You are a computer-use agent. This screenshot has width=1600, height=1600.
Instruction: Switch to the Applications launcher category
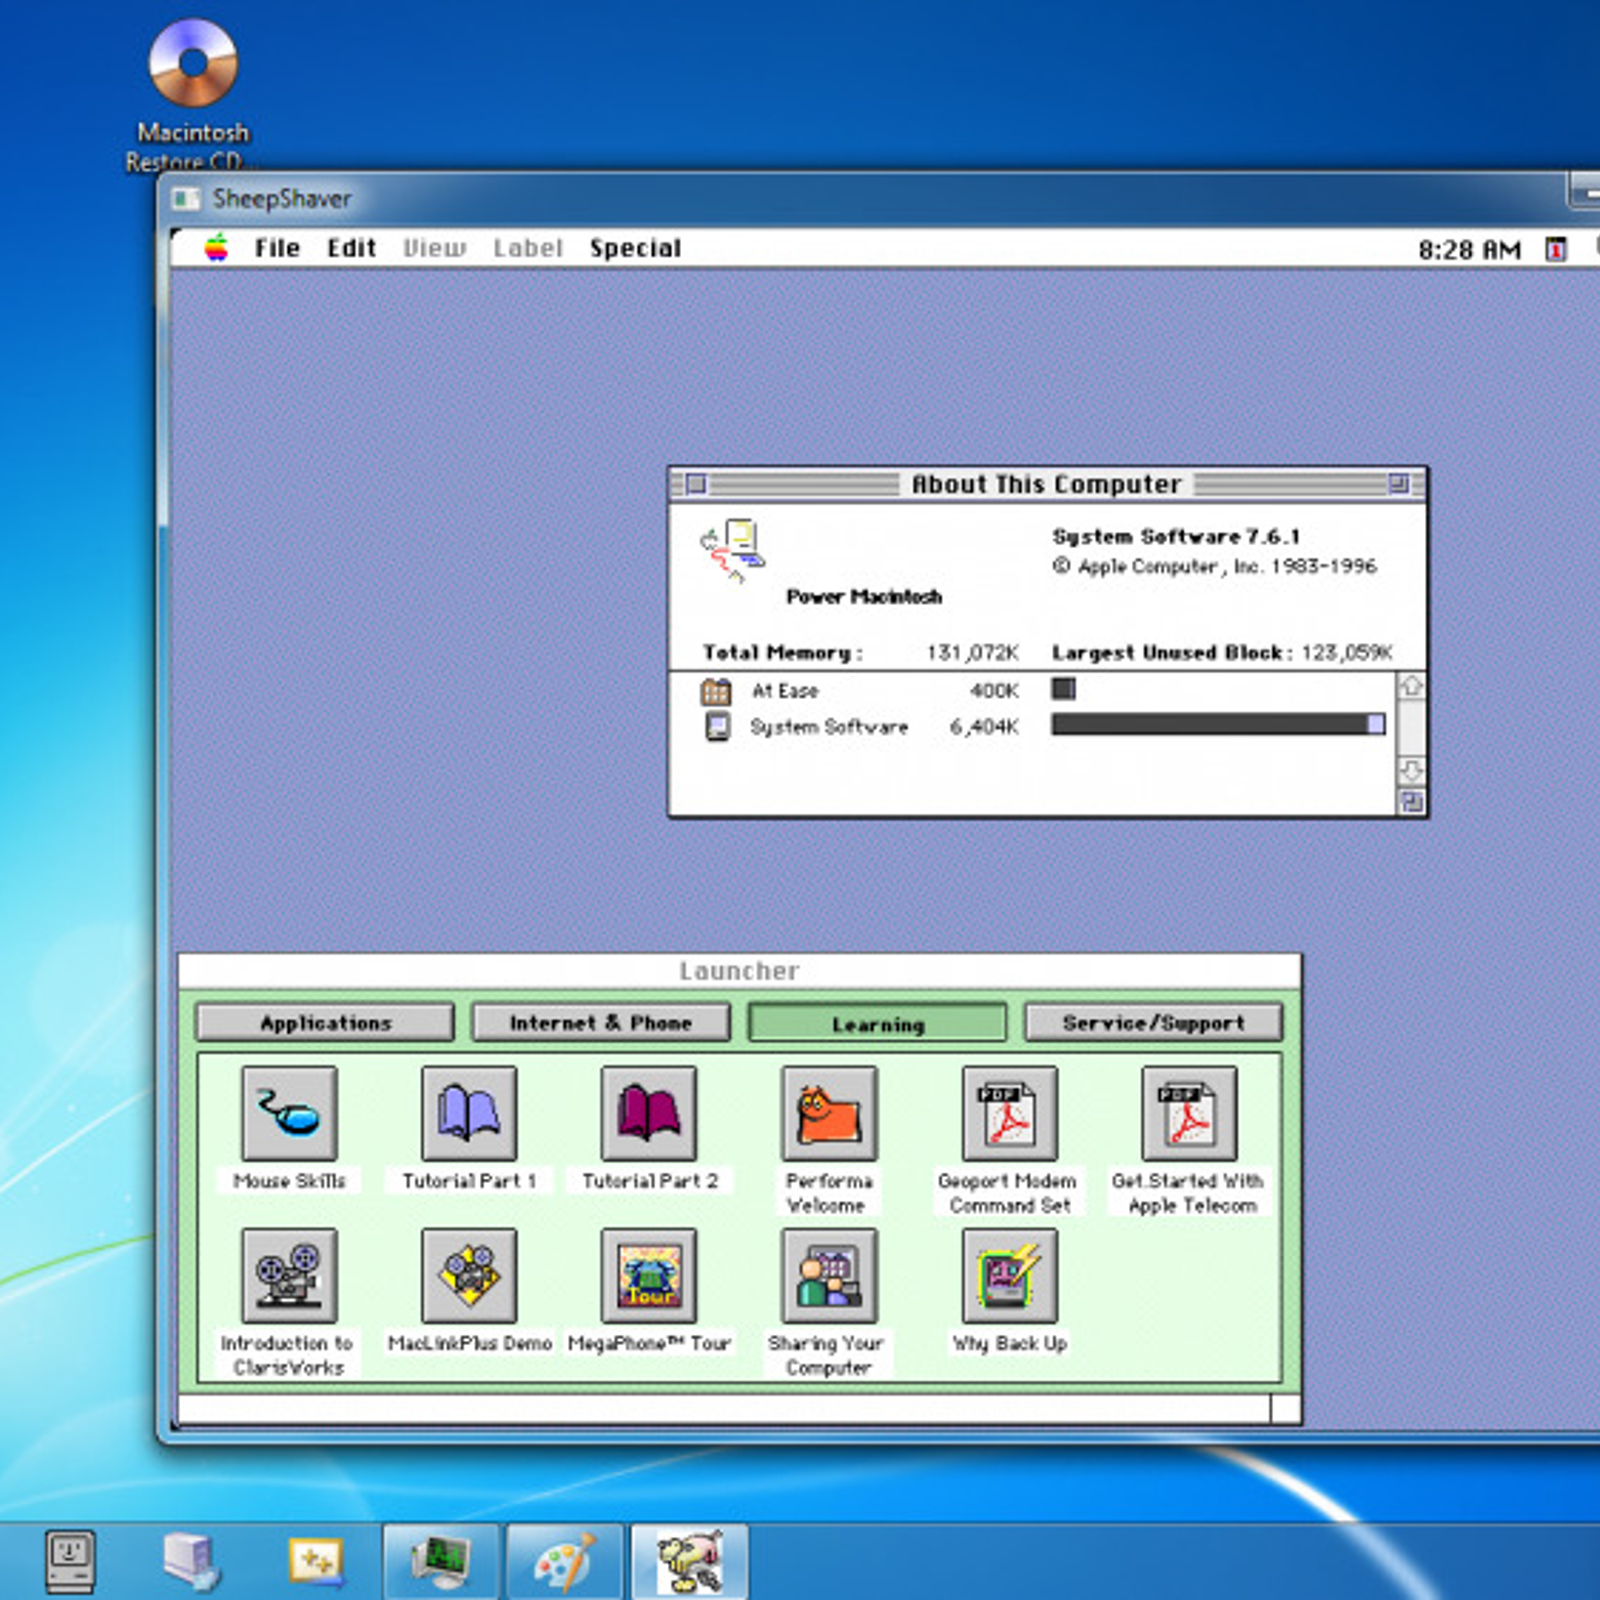325,1023
